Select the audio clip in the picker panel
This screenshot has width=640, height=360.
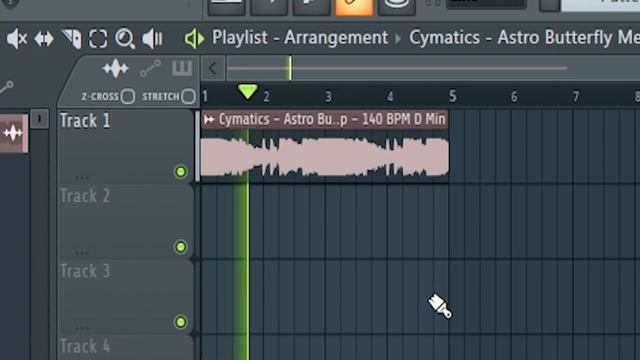tap(13, 133)
